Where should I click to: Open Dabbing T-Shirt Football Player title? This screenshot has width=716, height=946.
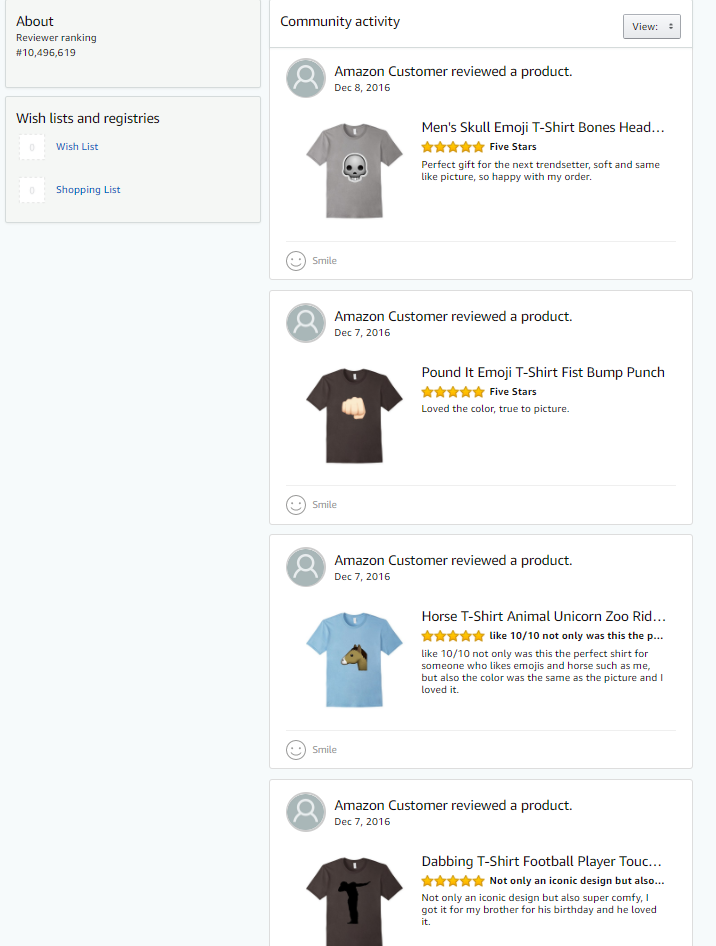pyautogui.click(x=542, y=862)
